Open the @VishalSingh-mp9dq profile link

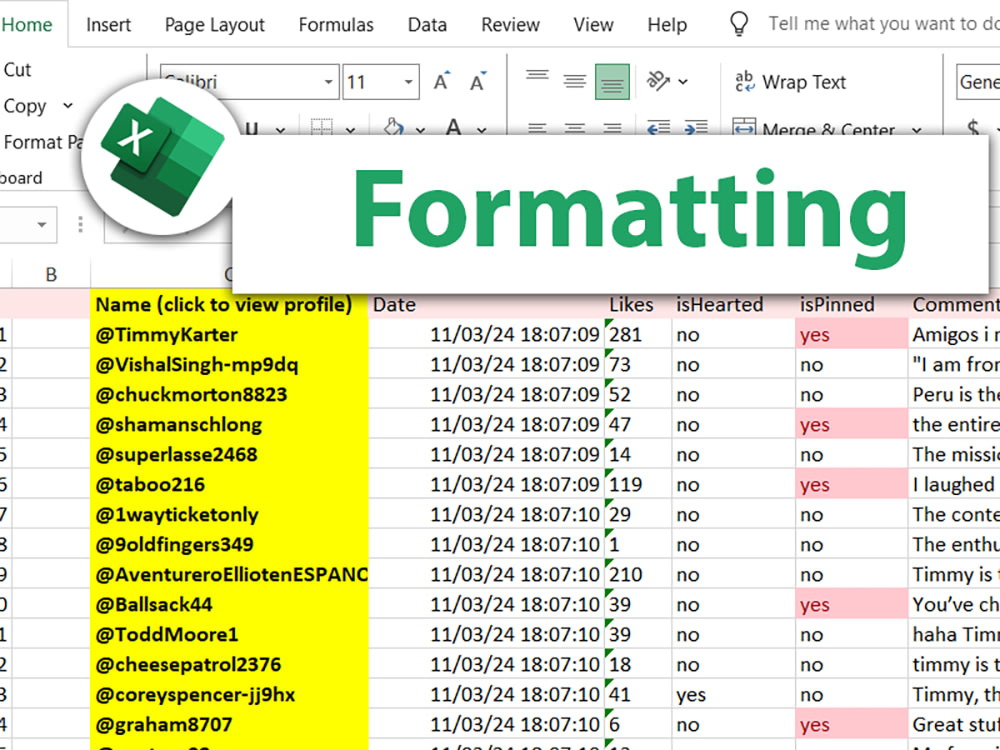coord(197,365)
